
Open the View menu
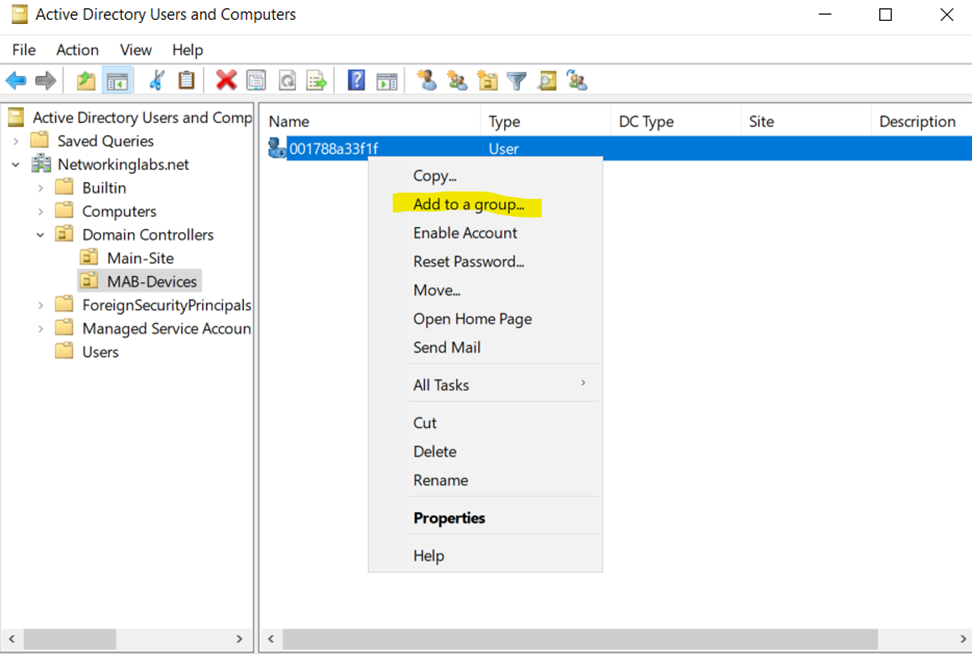(x=136, y=50)
